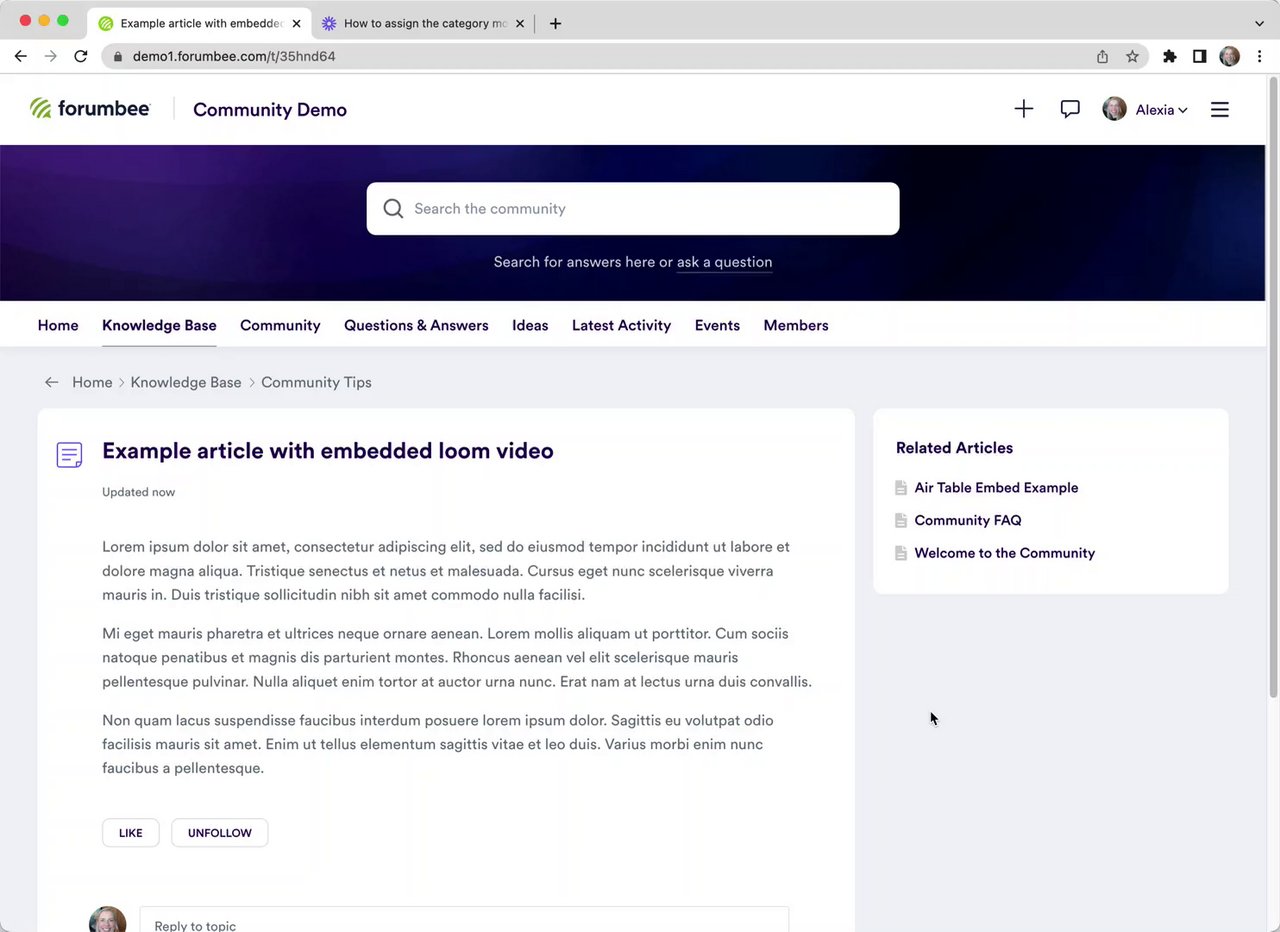Open the chat messages icon
This screenshot has width=1280, height=932.
point(1070,109)
